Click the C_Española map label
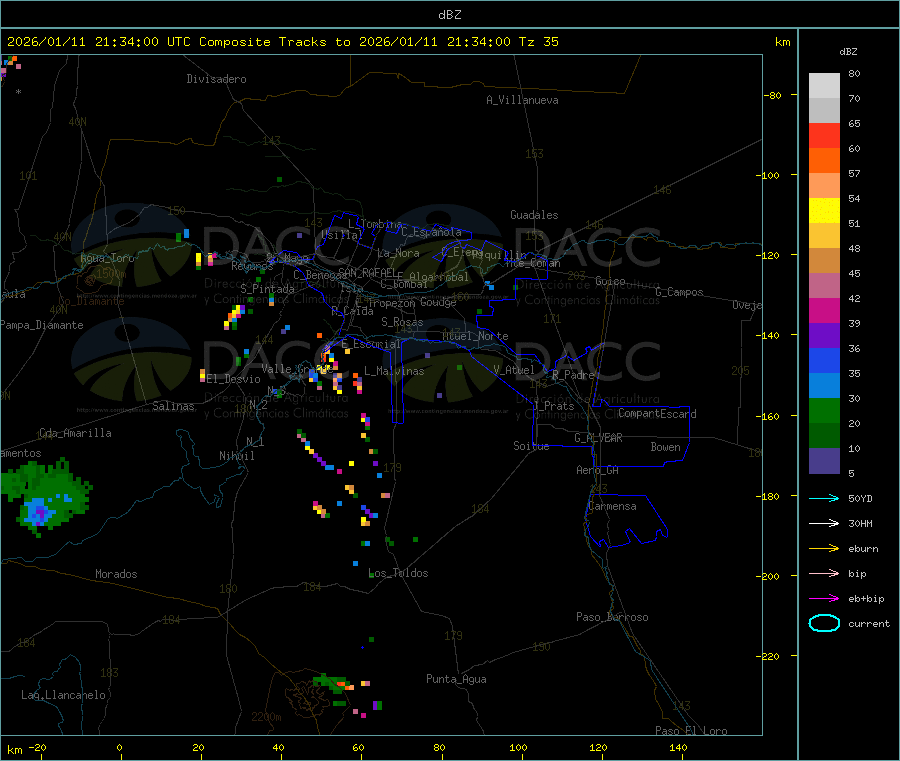This screenshot has width=900, height=761. (x=431, y=232)
